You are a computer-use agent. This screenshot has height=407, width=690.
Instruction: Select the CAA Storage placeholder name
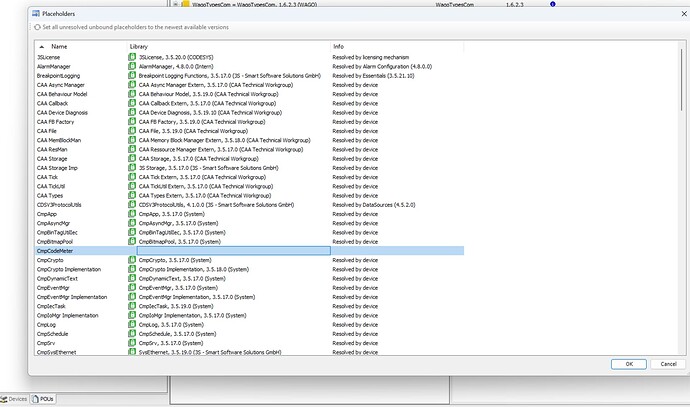pyautogui.click(x=52, y=159)
